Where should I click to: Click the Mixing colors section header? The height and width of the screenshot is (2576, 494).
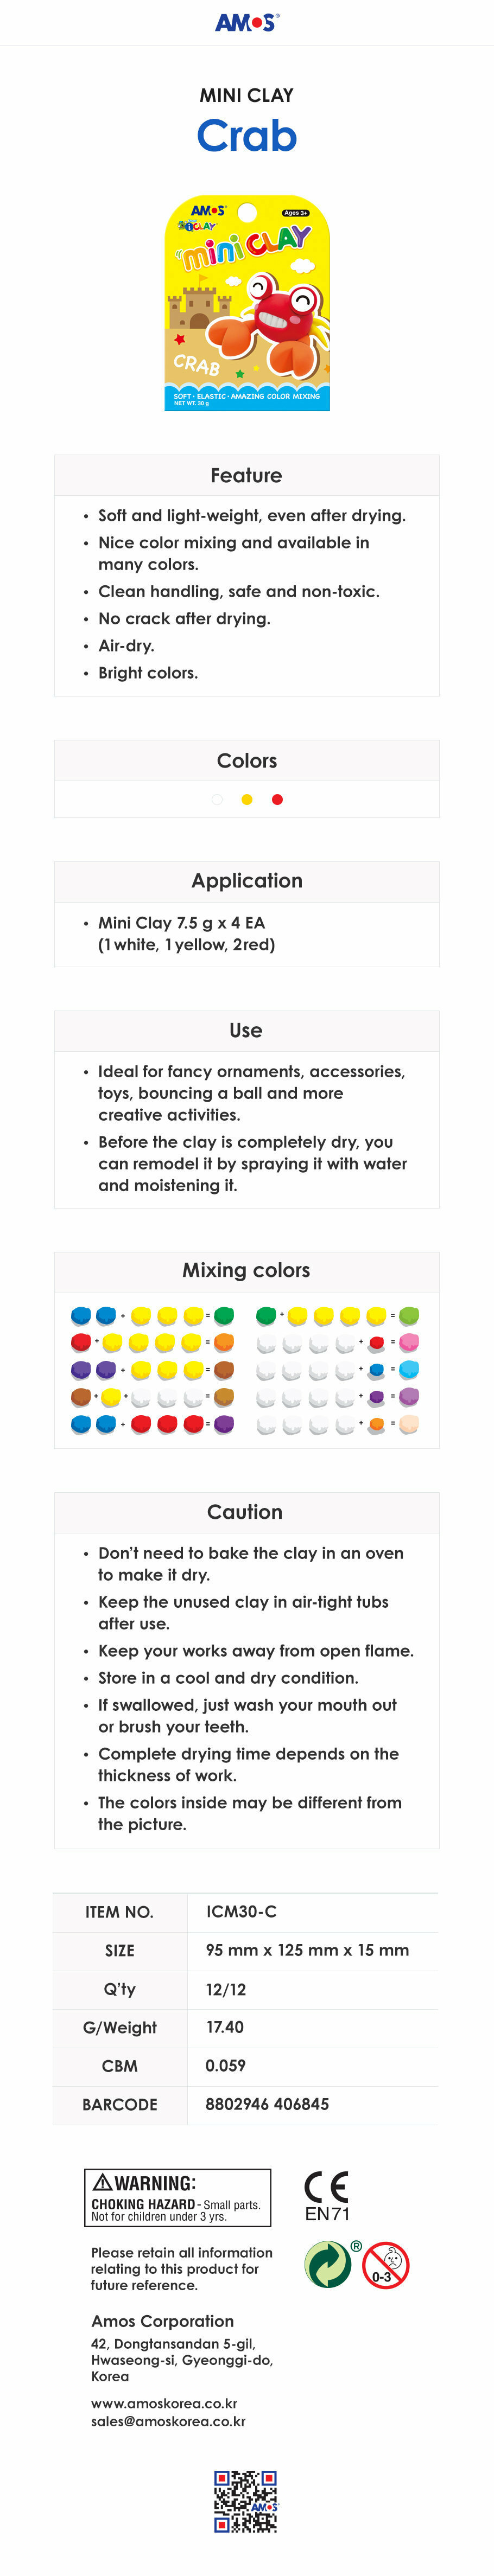pyautogui.click(x=246, y=1270)
